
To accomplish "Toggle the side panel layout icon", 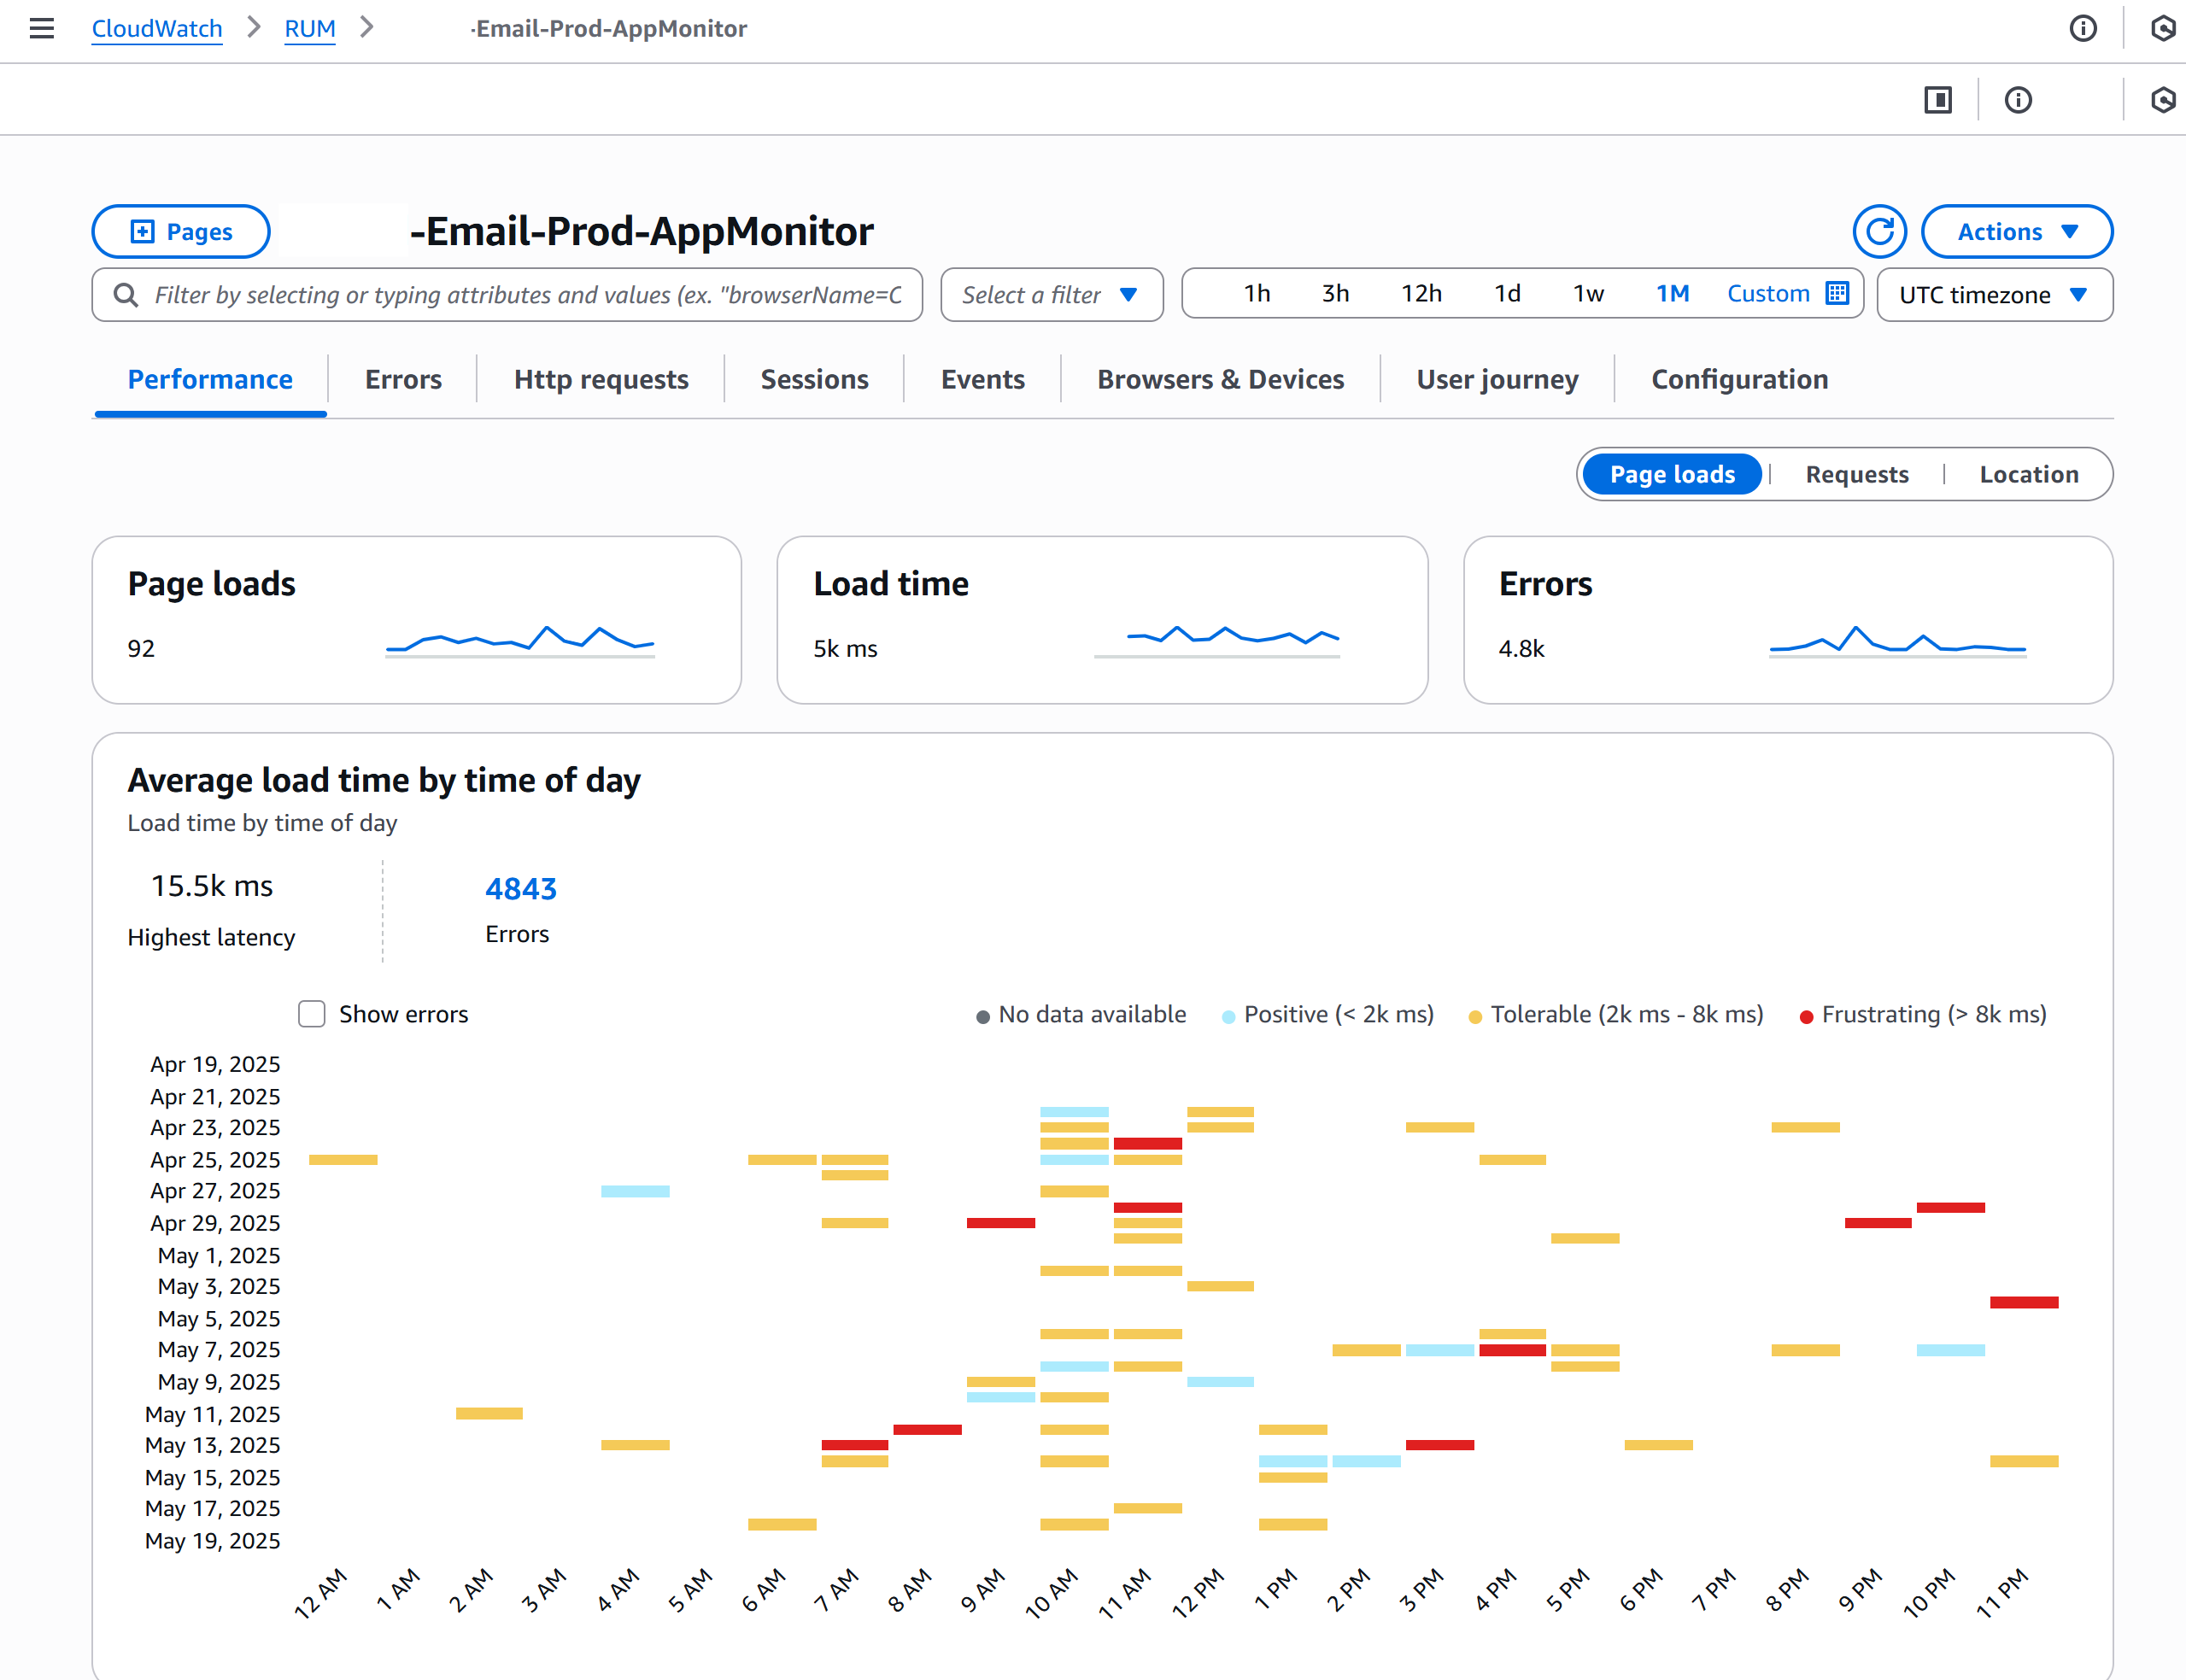I will pyautogui.click(x=1938, y=99).
